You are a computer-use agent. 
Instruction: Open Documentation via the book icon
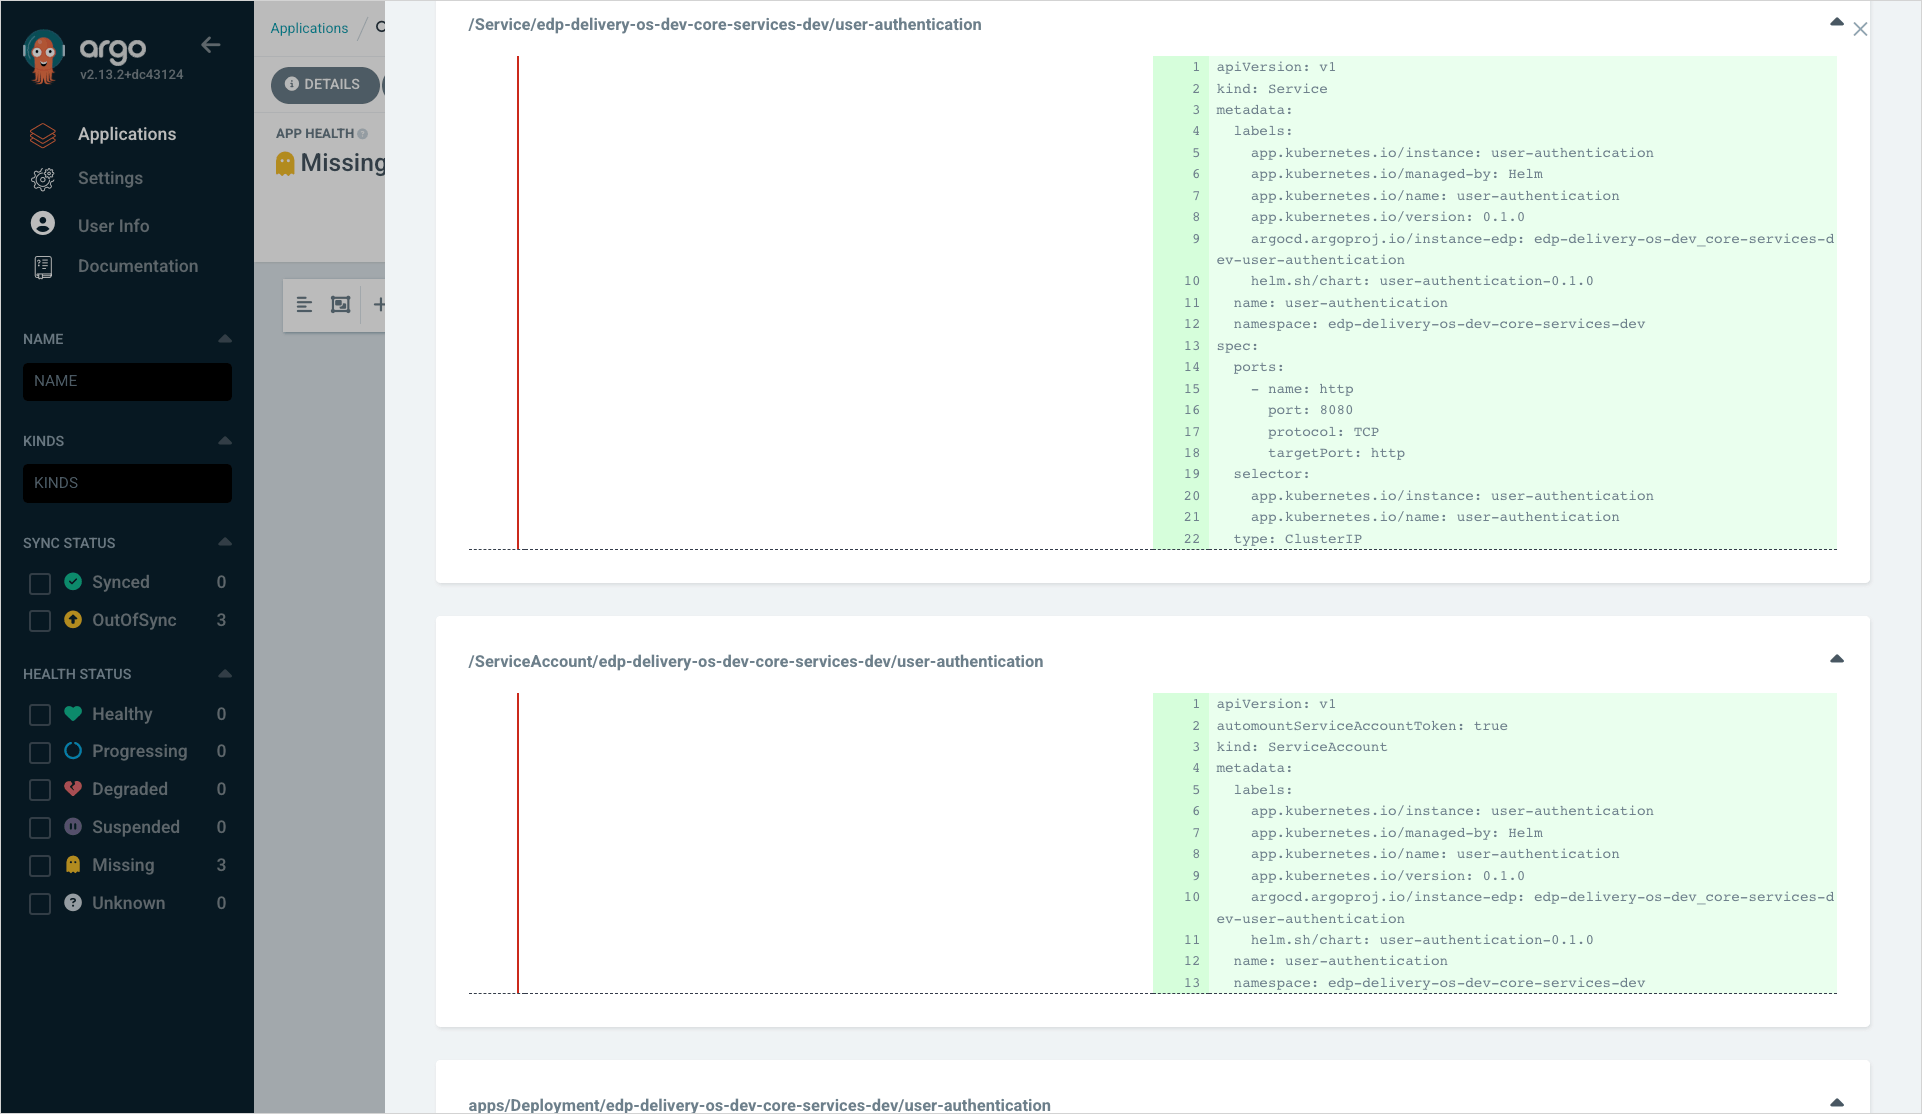[42, 267]
